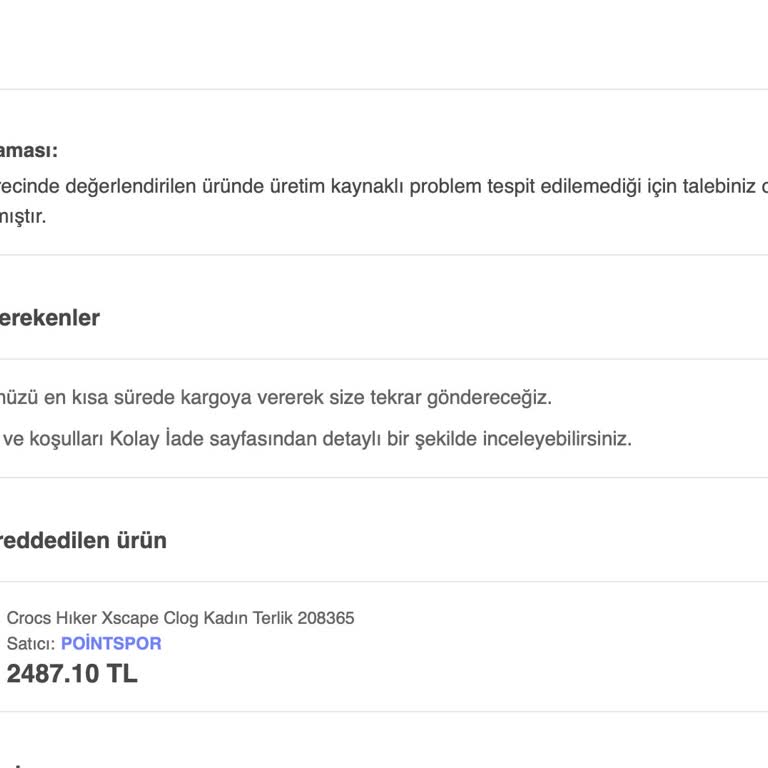Click the price 2487.10 TL
The image size is (768, 768).
click(72, 673)
